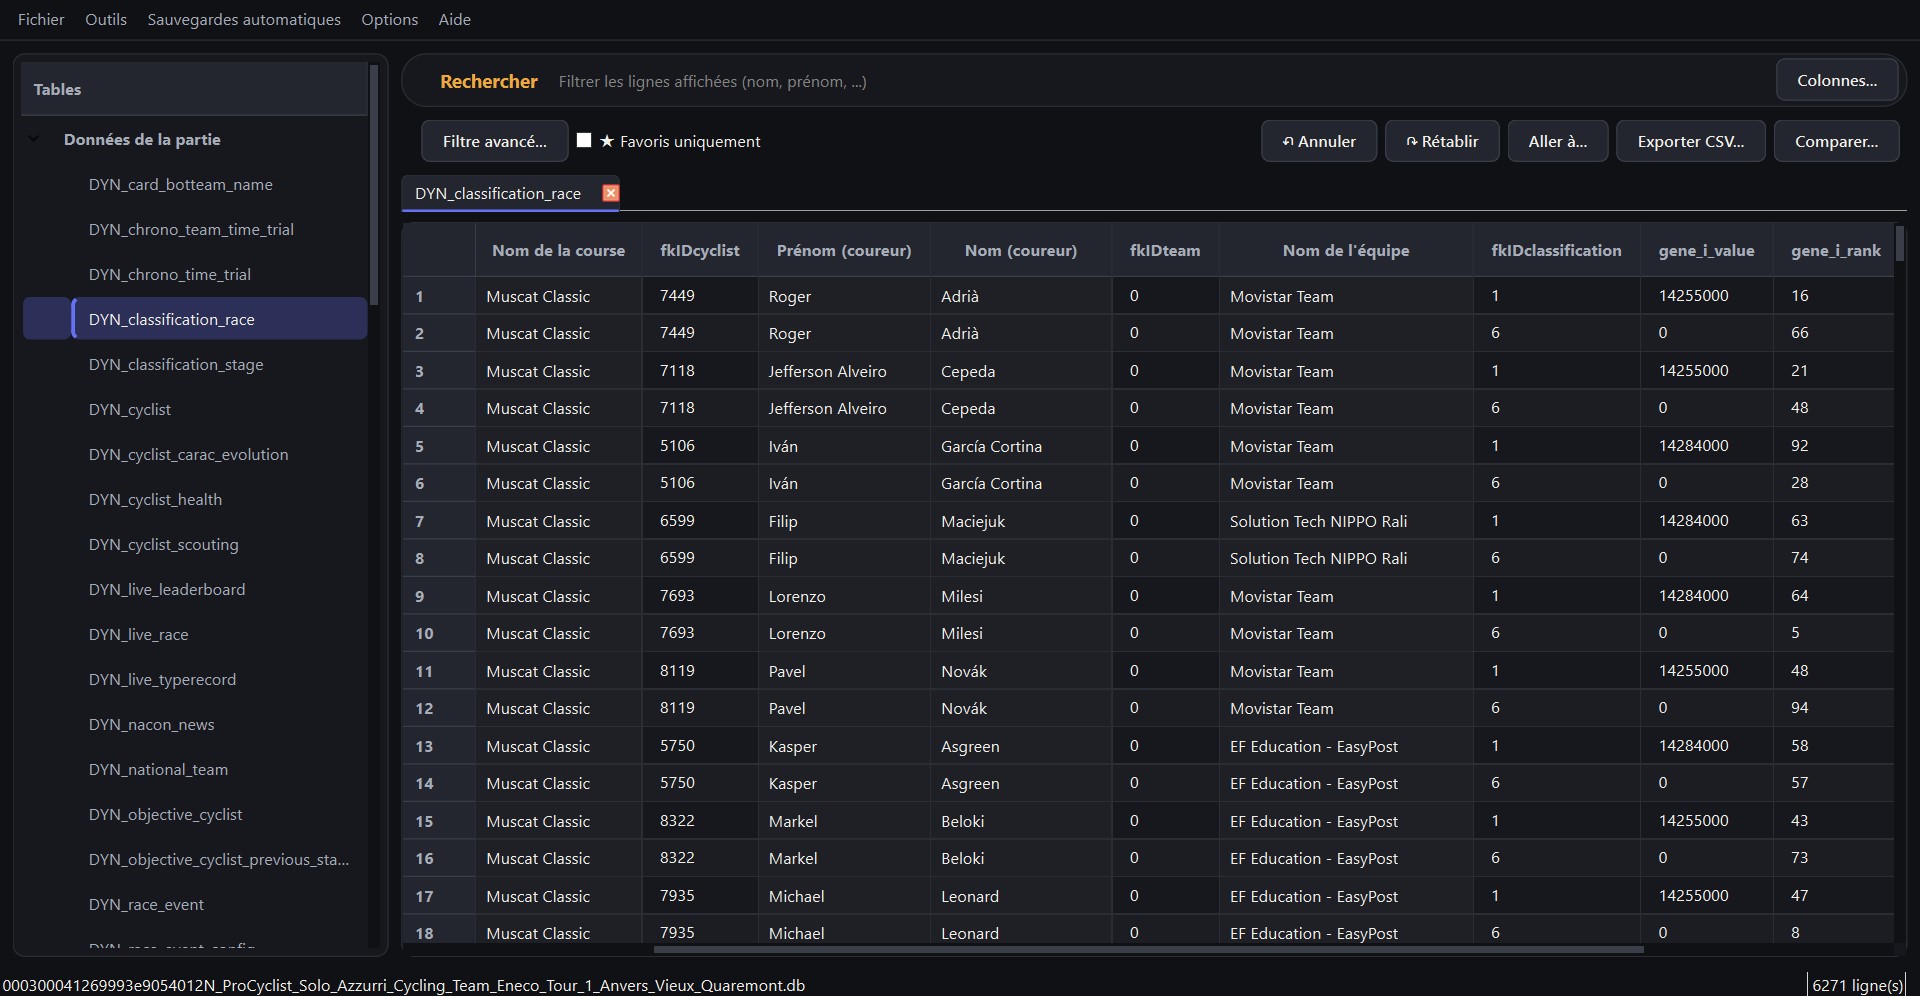Collapse the Données de la partie group
The width and height of the screenshot is (1920, 996).
[x=34, y=139]
